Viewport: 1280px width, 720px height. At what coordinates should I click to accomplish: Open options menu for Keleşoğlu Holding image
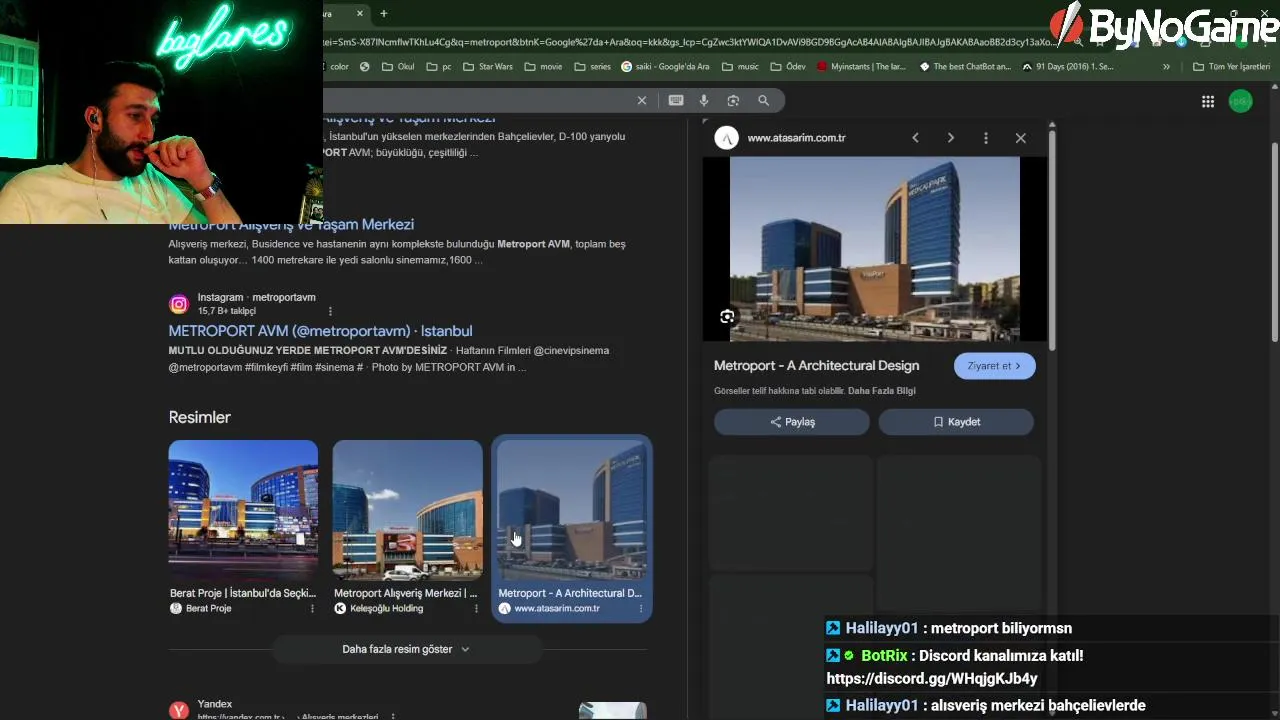click(476, 608)
